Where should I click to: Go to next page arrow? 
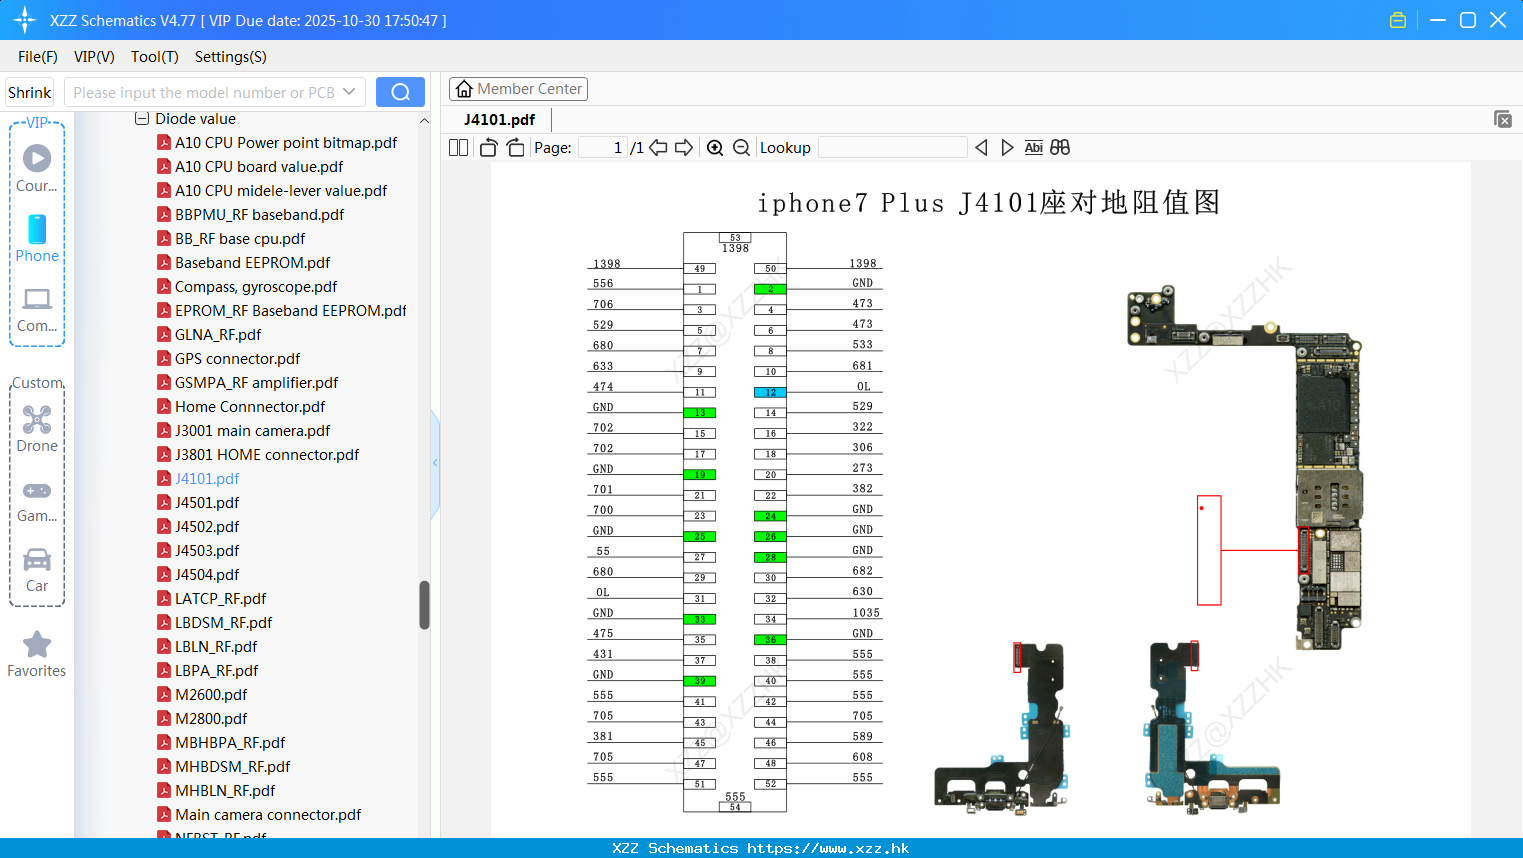[684, 147]
